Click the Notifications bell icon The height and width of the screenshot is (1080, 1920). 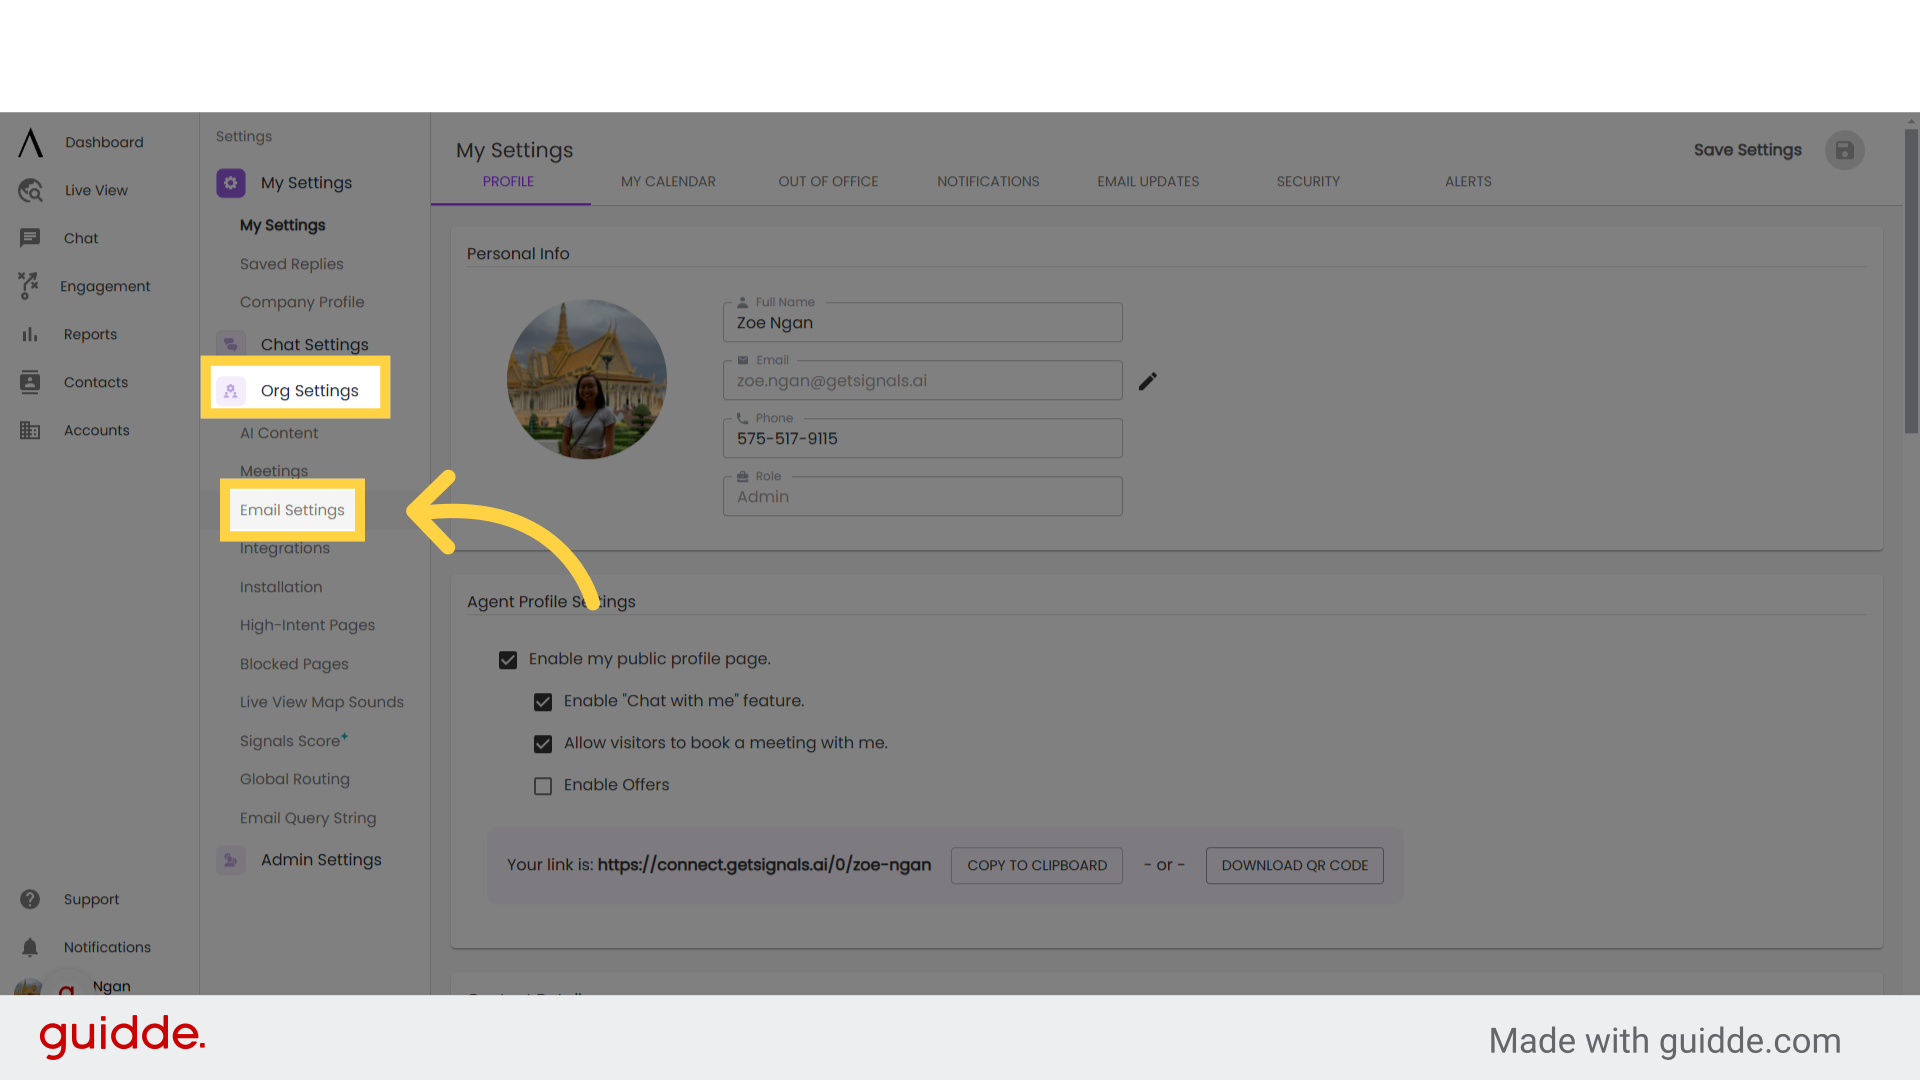[x=30, y=947]
